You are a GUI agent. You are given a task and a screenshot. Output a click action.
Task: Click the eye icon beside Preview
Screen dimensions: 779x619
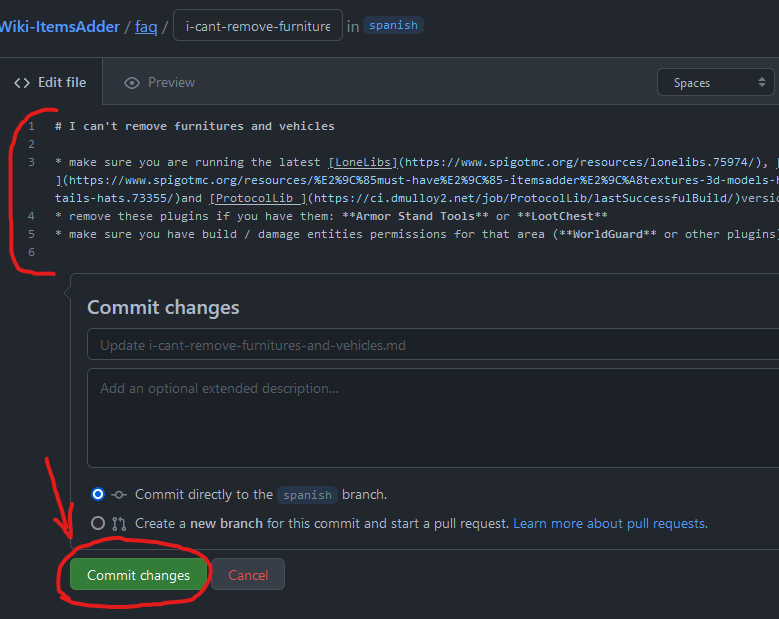click(132, 83)
